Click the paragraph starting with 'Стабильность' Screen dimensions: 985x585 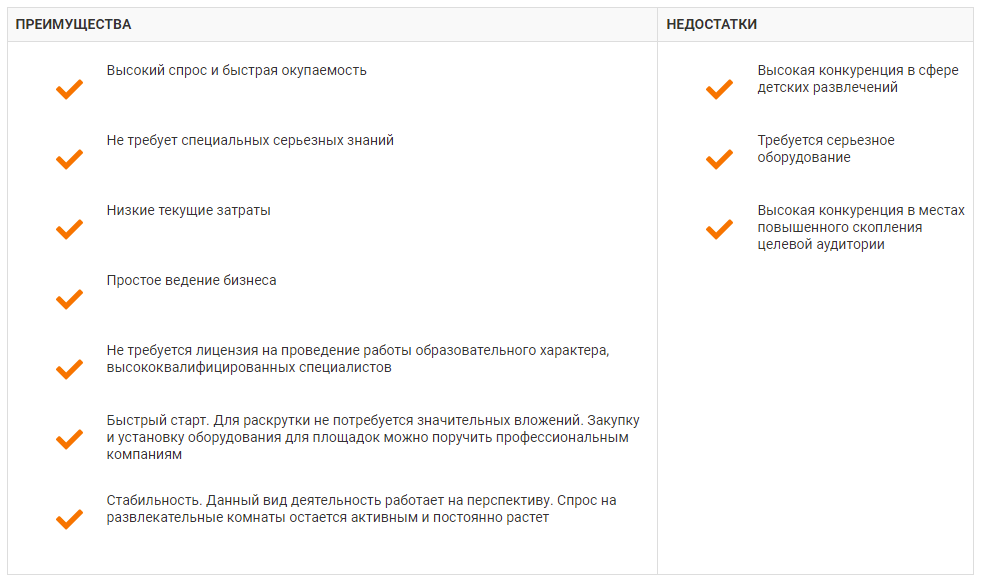click(x=368, y=509)
